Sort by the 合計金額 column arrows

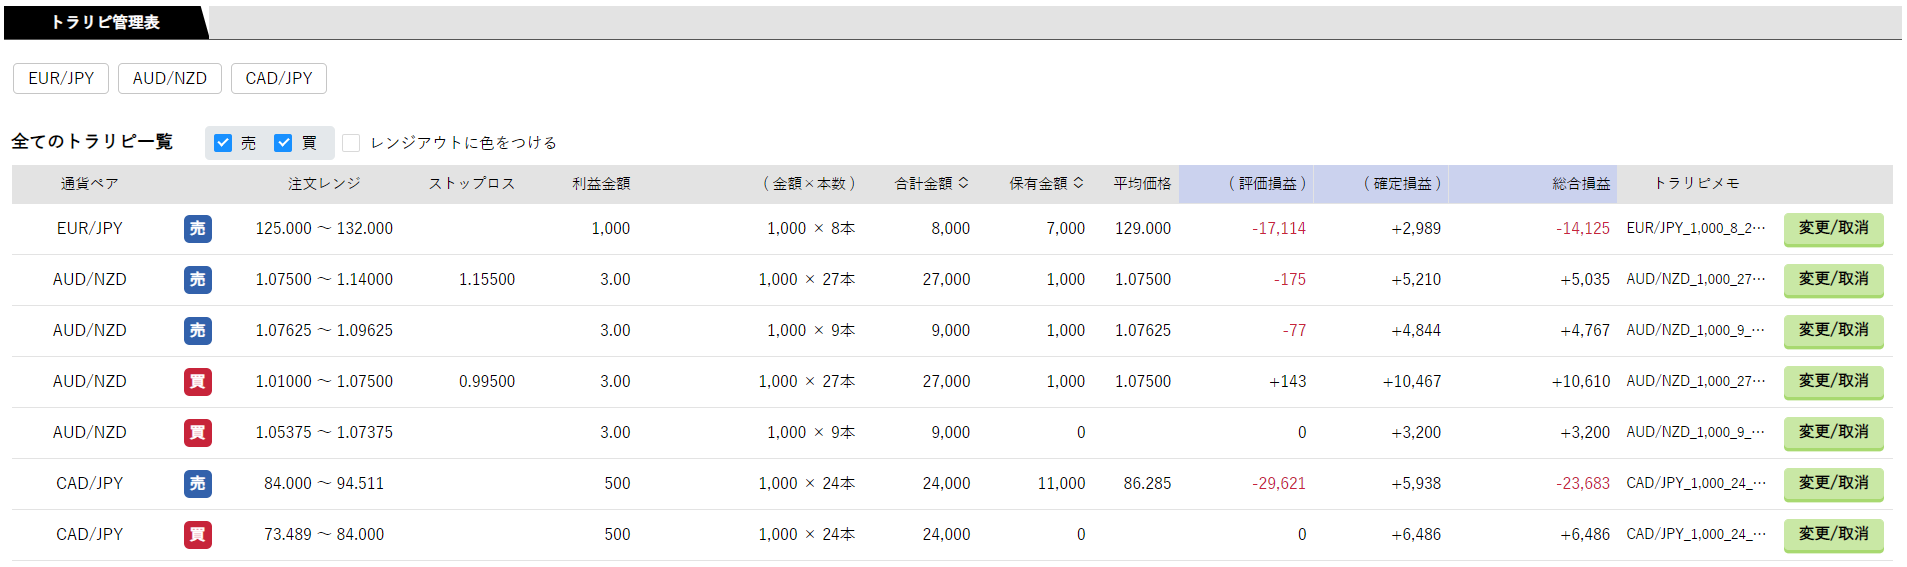pyautogui.click(x=963, y=183)
